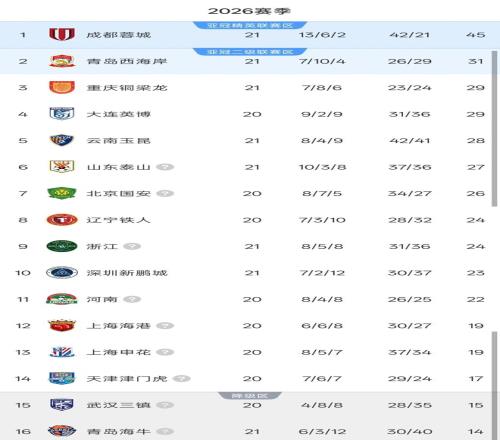Tap the 降级区 relegation zone label
Image resolution: width=500 pixels, height=440 pixels.
pos(250,395)
